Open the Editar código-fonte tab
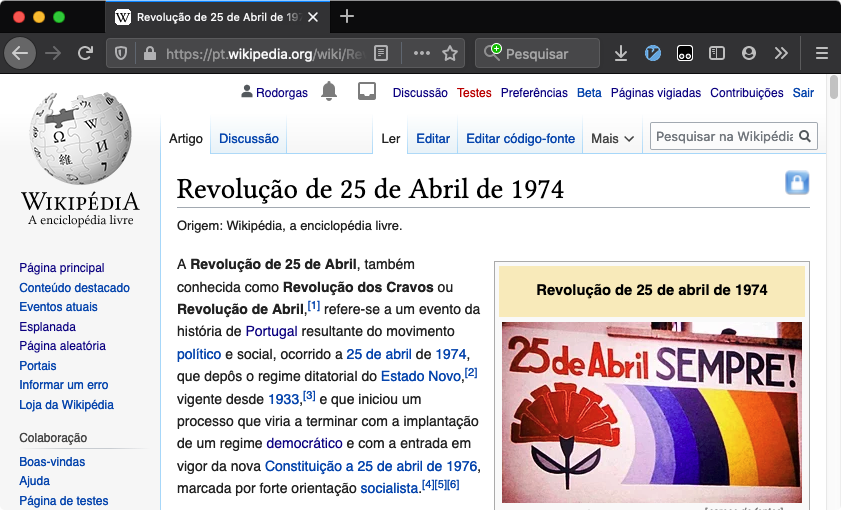The height and width of the screenshot is (510, 841). (x=520, y=138)
